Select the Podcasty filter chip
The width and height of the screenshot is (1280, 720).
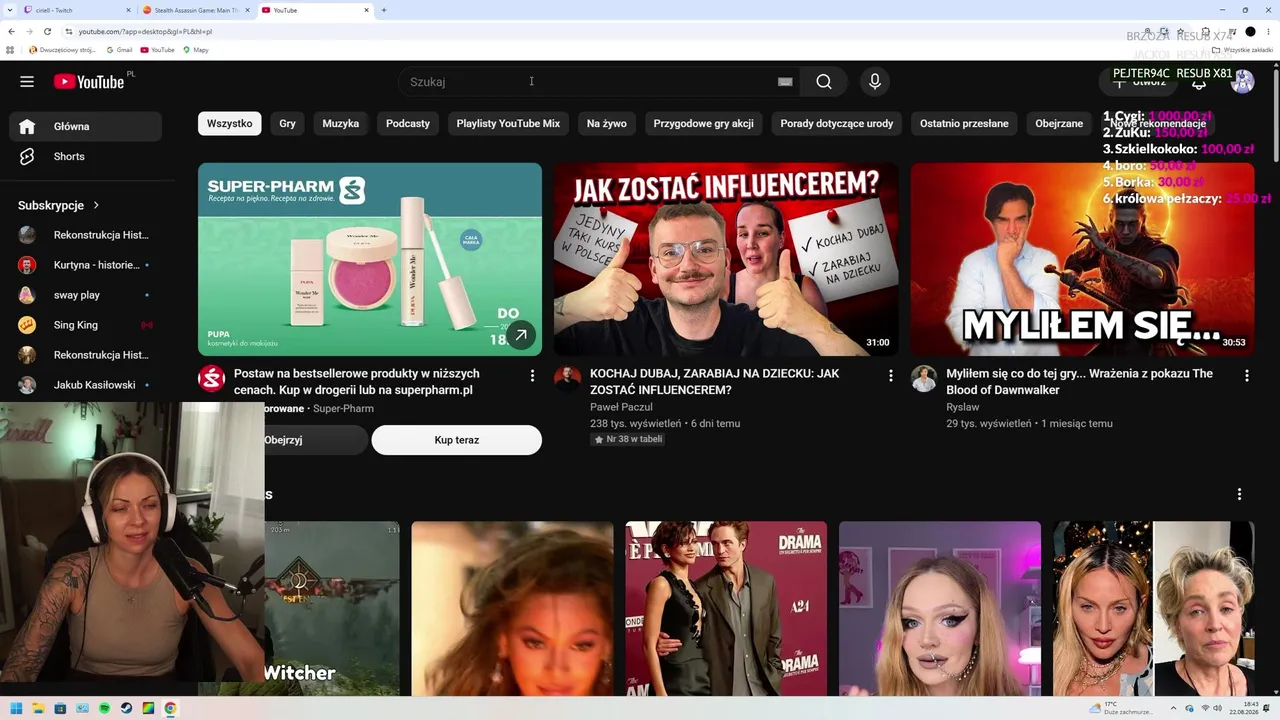click(408, 123)
